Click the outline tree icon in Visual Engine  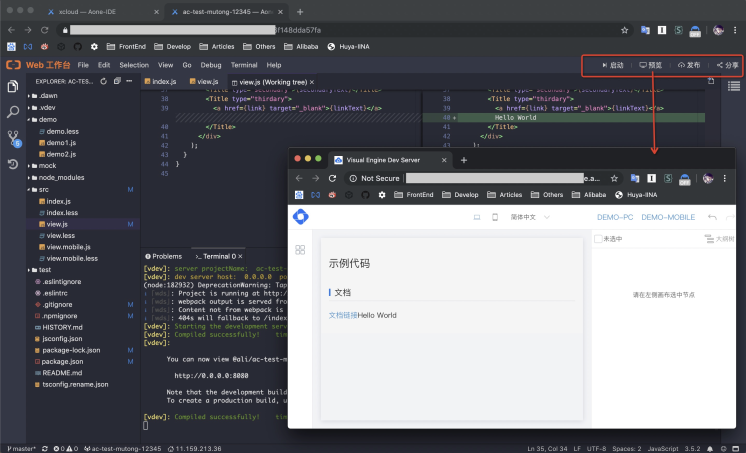(x=709, y=239)
